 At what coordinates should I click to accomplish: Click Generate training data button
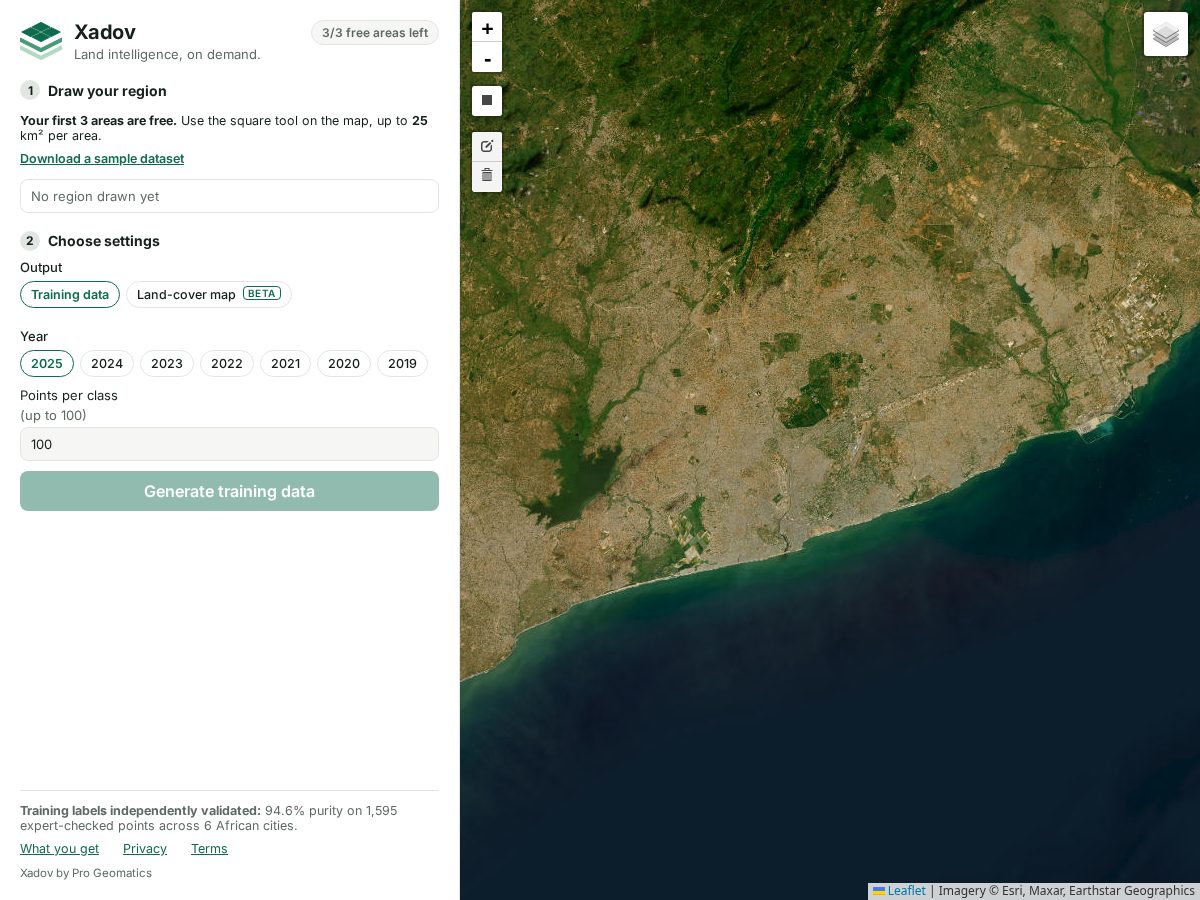click(x=229, y=491)
